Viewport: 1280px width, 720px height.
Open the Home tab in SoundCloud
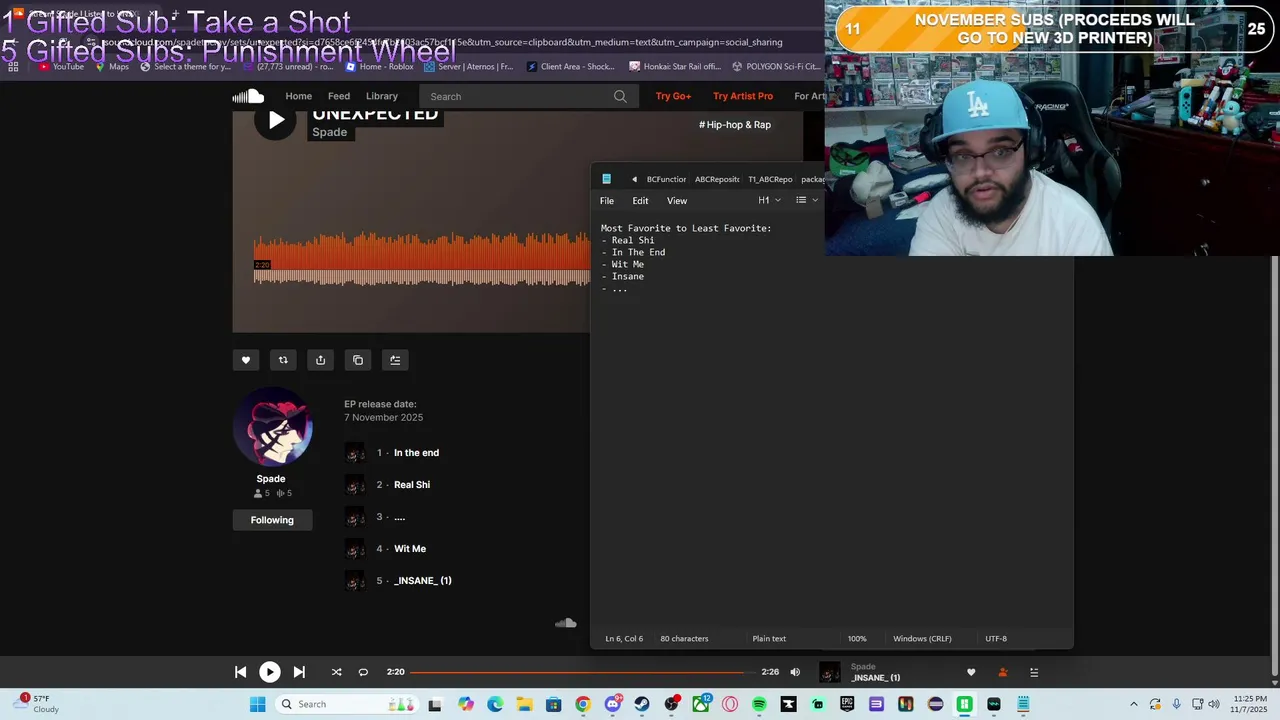(298, 96)
